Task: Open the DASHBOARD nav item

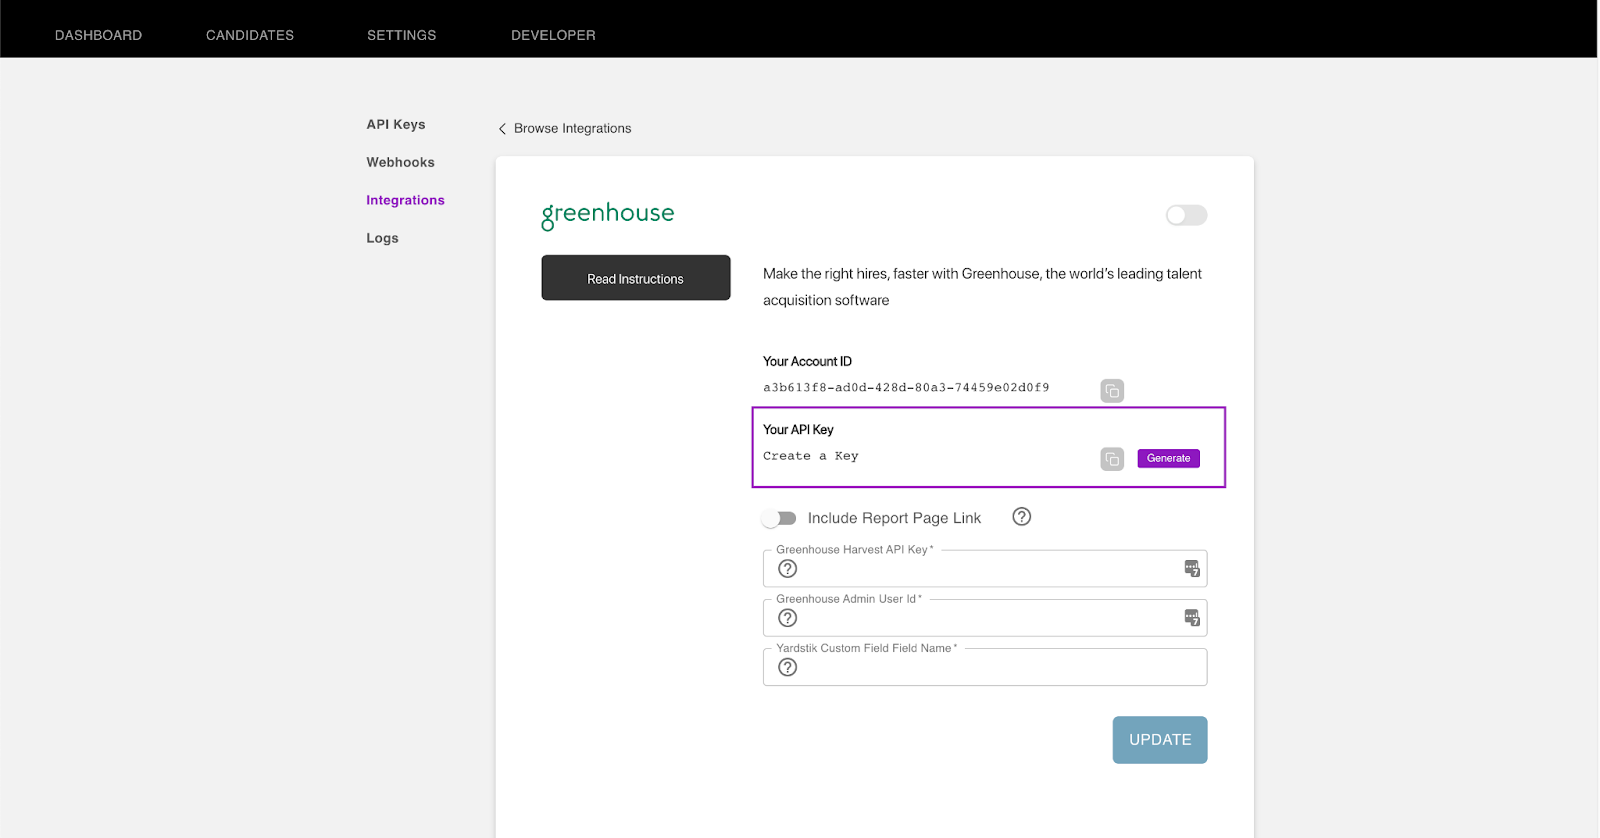Action: coord(98,35)
